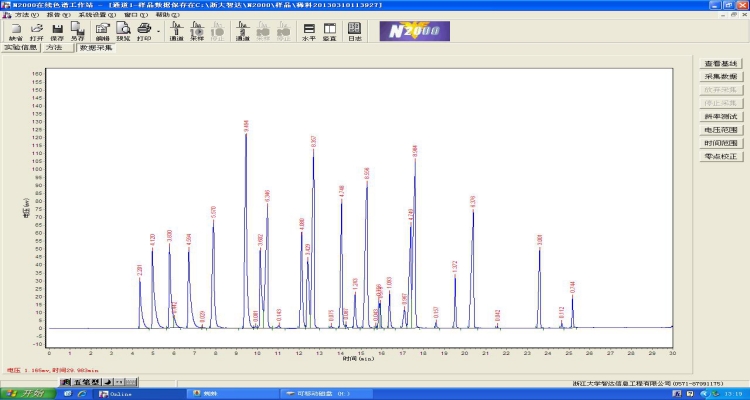Click the taskbar clock showing 13:19
Screen dimensions: 750x400
pos(733,394)
